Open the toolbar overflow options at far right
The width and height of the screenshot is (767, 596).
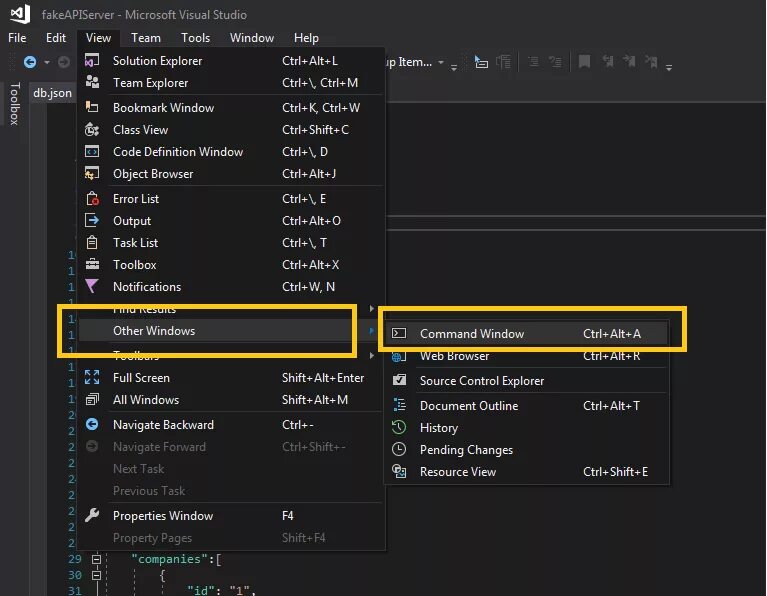coord(669,67)
